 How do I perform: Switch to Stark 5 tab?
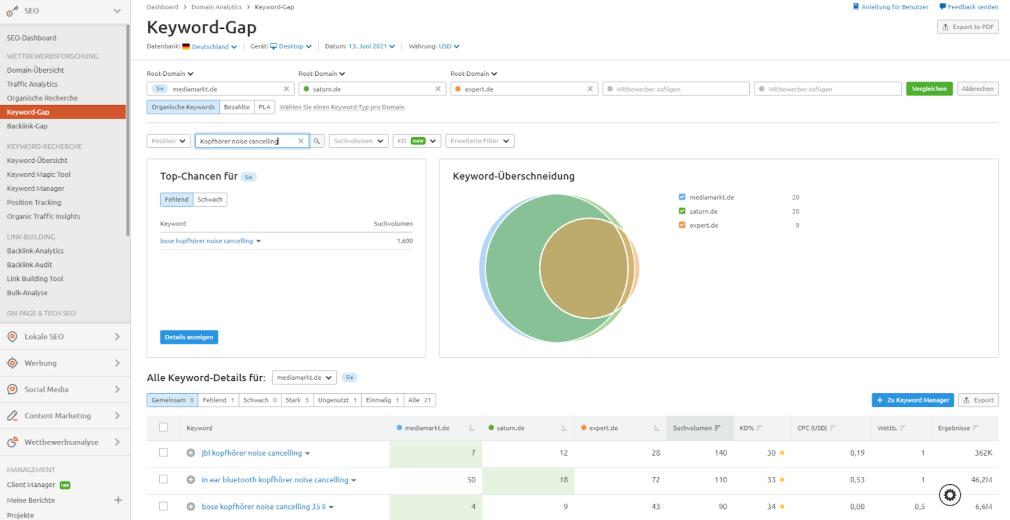(x=297, y=400)
